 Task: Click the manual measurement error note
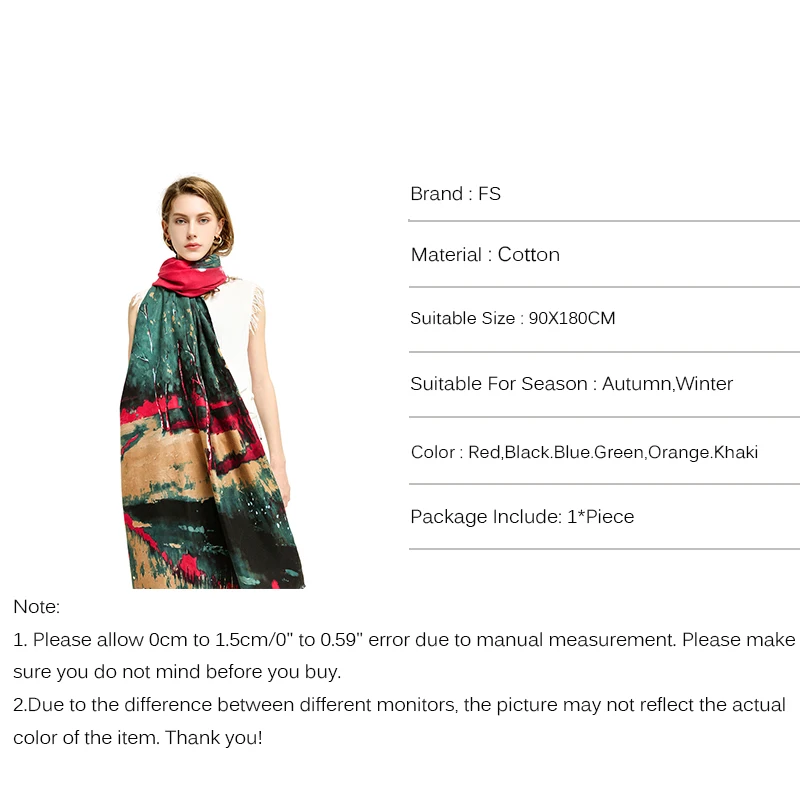tap(404, 640)
